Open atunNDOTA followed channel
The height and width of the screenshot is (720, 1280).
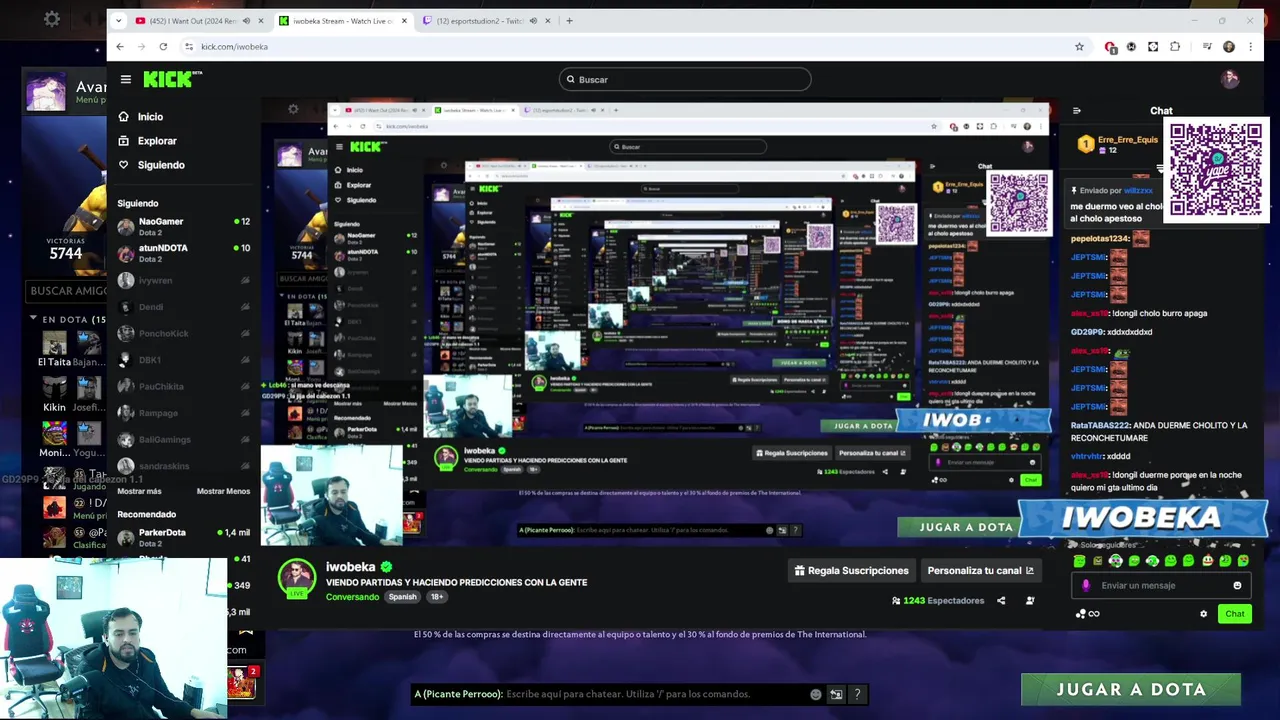[x=184, y=253]
